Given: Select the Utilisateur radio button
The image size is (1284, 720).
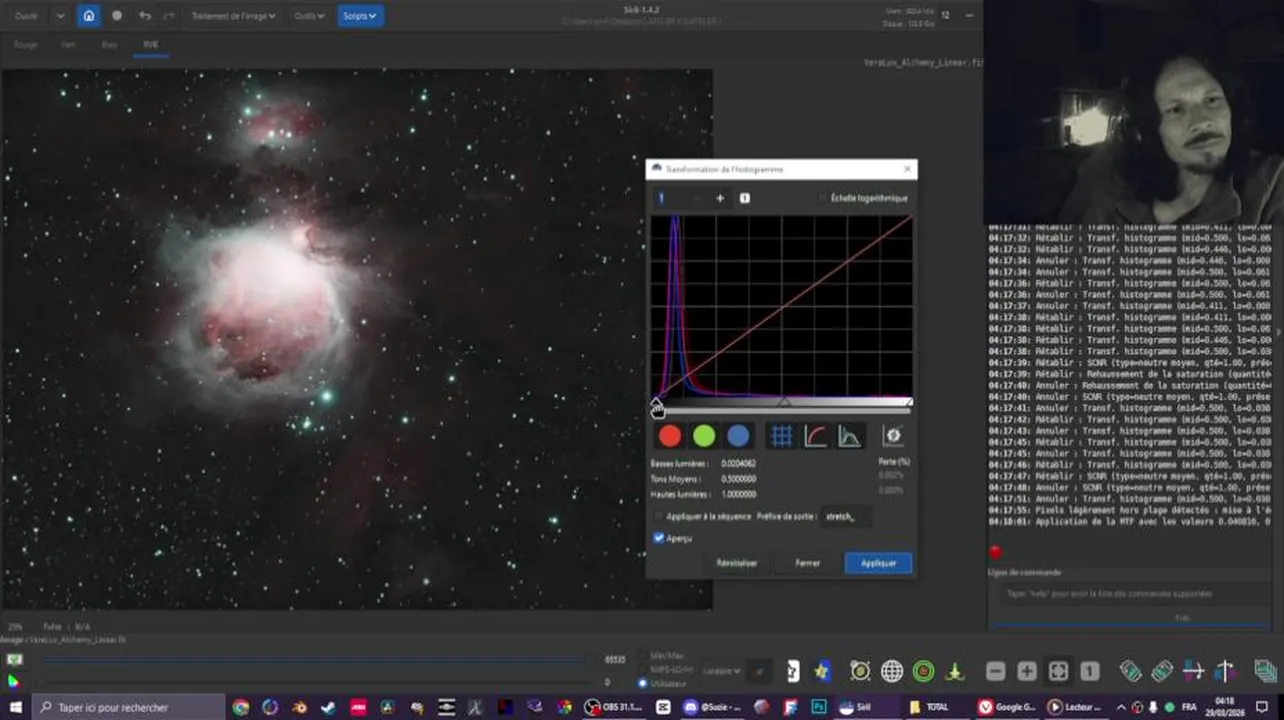Looking at the screenshot, I should 642,683.
